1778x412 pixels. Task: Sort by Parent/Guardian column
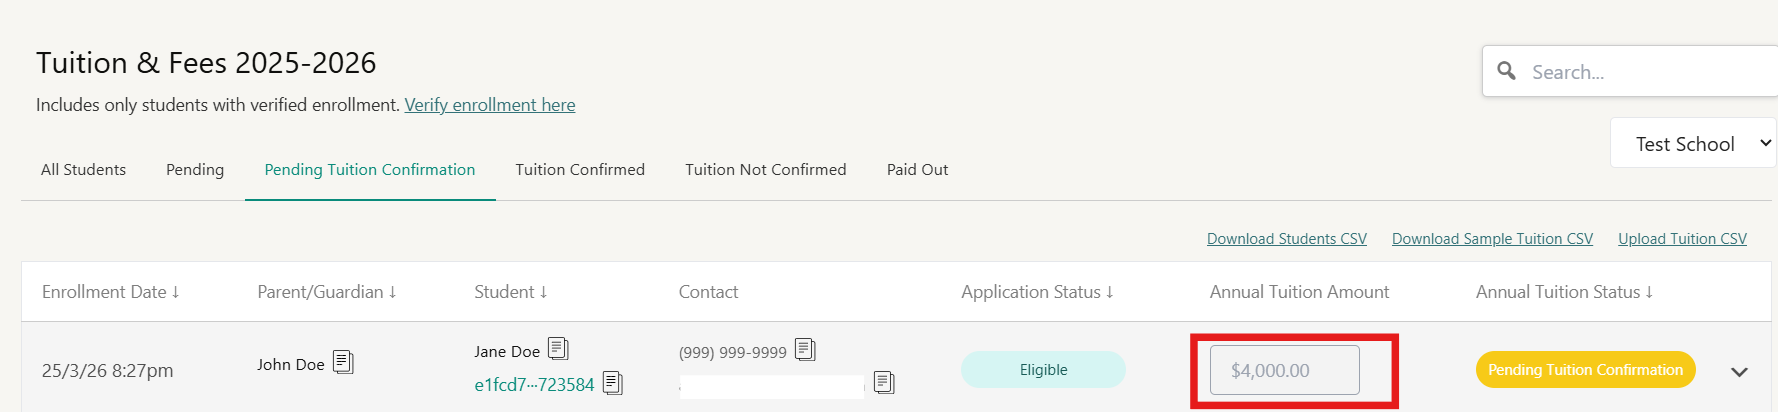(x=327, y=292)
